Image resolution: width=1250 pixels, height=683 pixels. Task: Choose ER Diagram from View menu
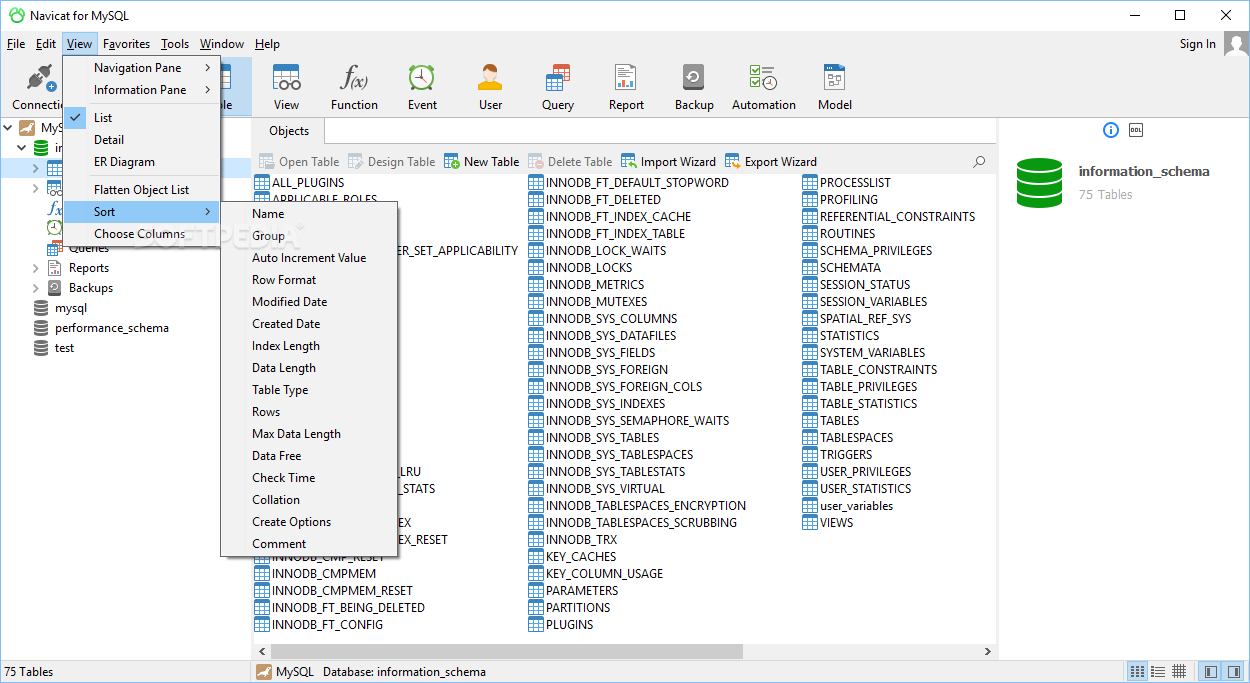pos(141,162)
